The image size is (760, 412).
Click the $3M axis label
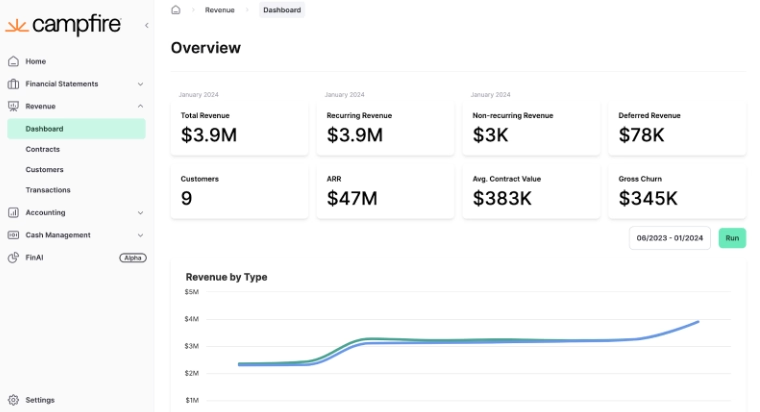pos(191,346)
